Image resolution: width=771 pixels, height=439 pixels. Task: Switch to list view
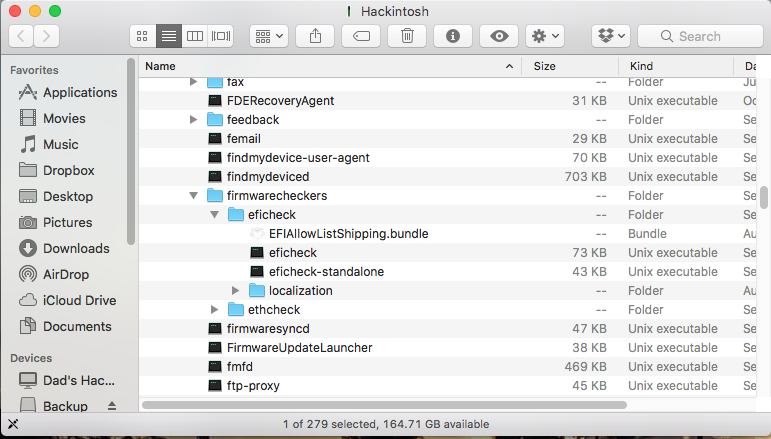click(169, 36)
